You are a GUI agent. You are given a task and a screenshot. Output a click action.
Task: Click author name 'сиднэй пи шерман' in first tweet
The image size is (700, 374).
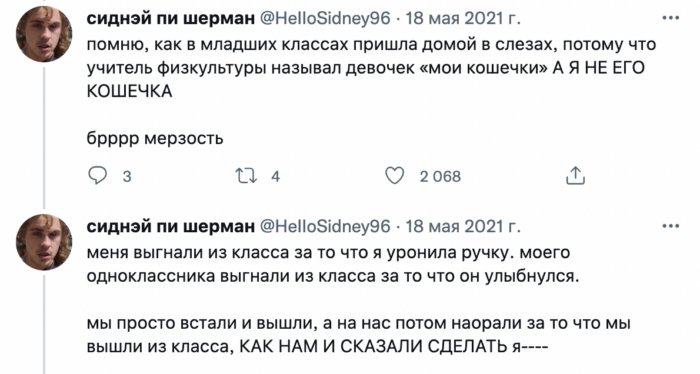(x=170, y=18)
